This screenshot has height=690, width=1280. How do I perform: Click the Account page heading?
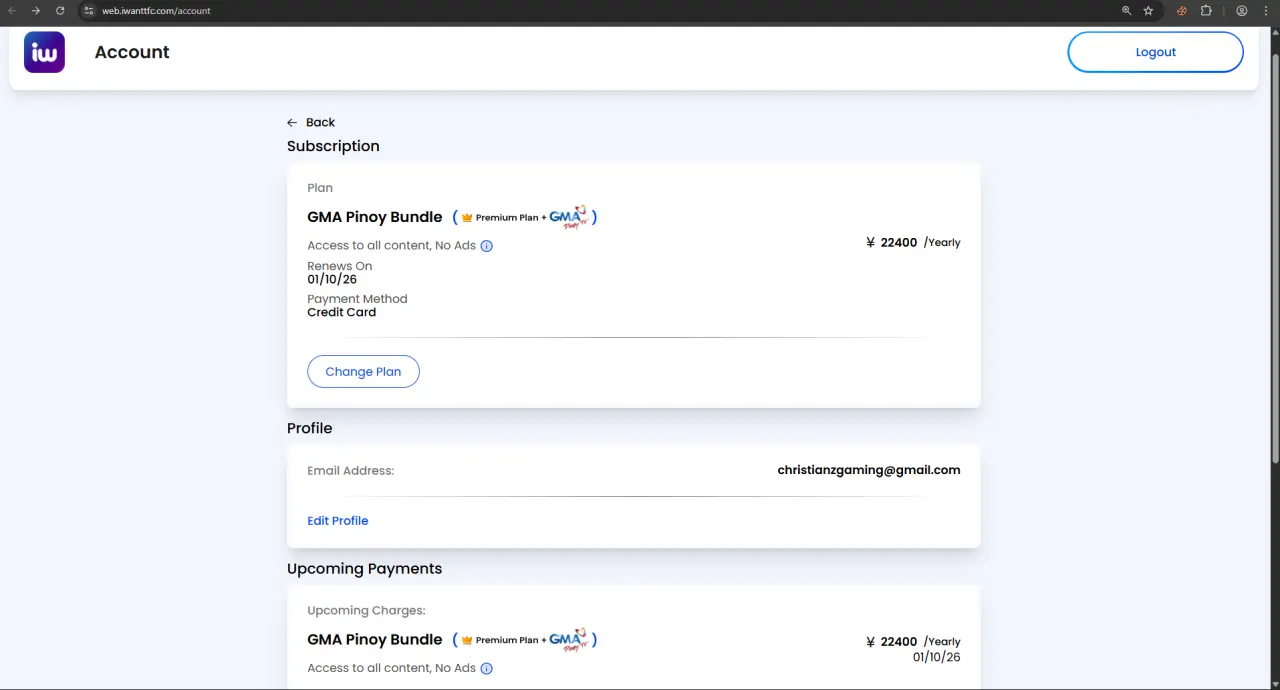[x=132, y=52]
